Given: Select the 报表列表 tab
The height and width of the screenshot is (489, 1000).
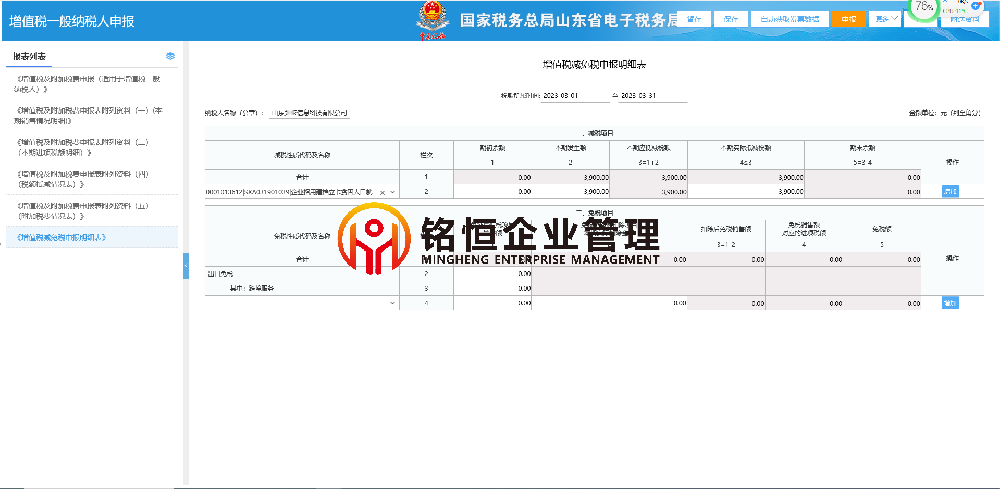Looking at the screenshot, I should click(29, 57).
